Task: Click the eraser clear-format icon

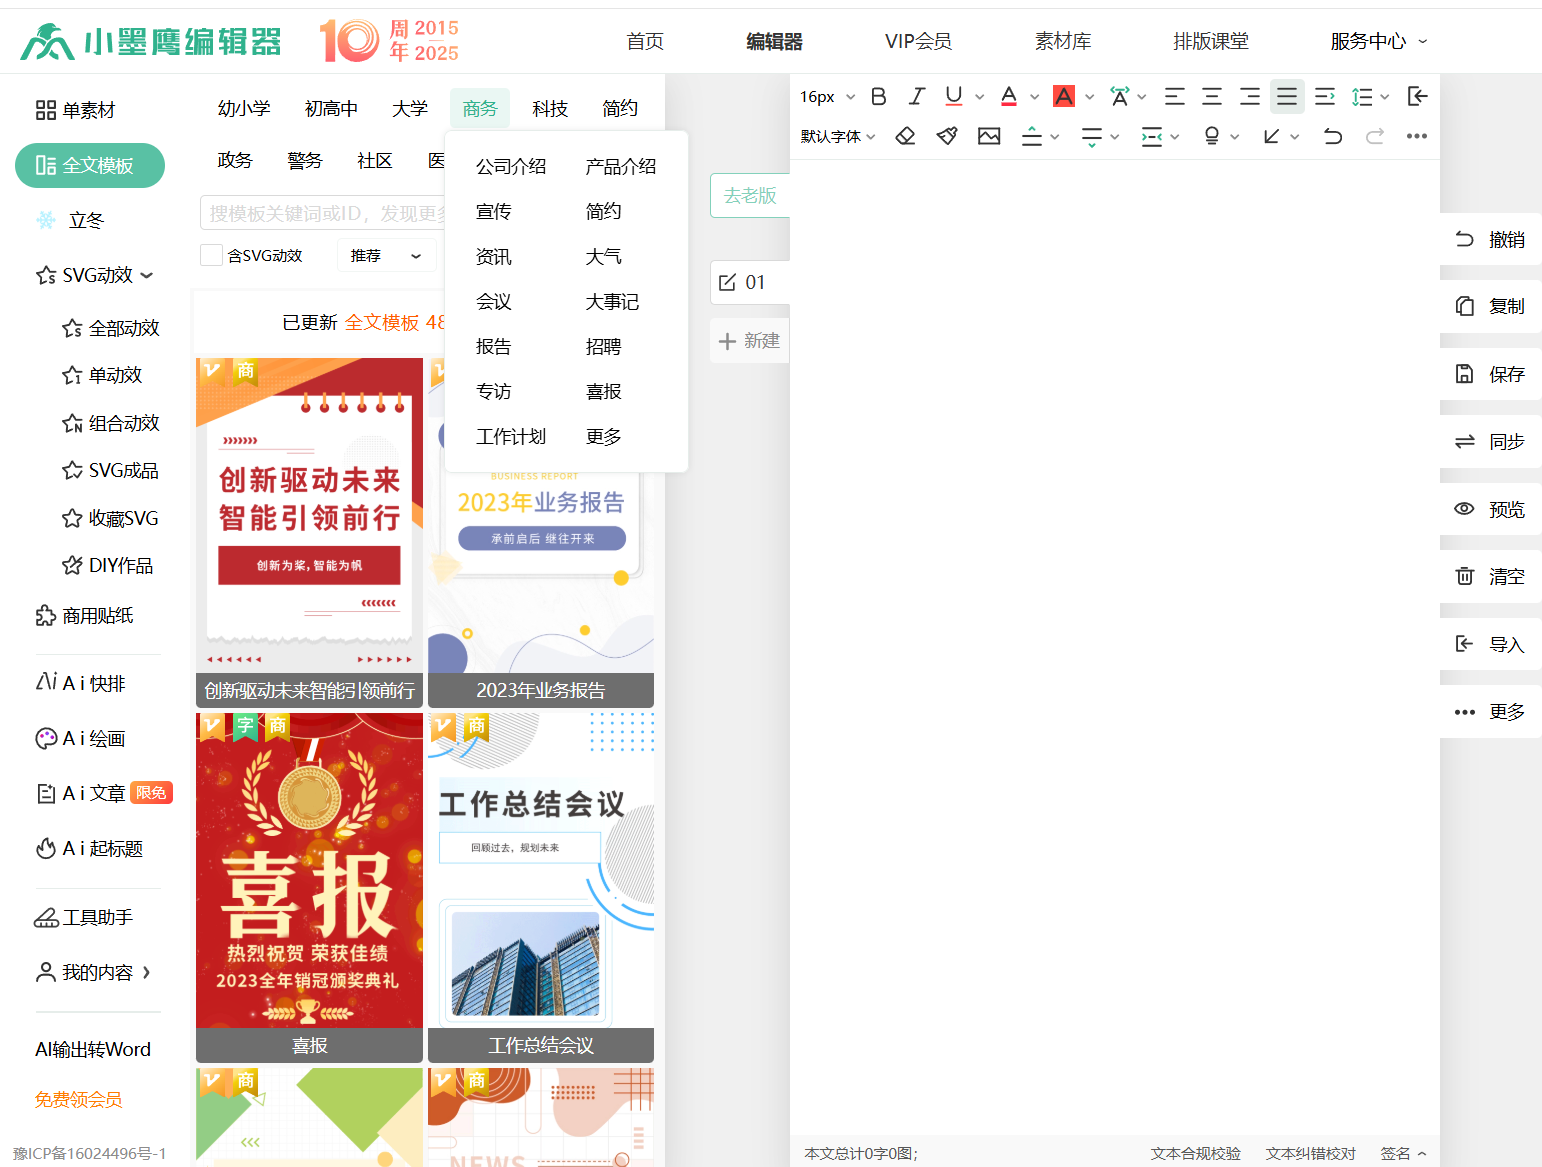Action: point(905,136)
